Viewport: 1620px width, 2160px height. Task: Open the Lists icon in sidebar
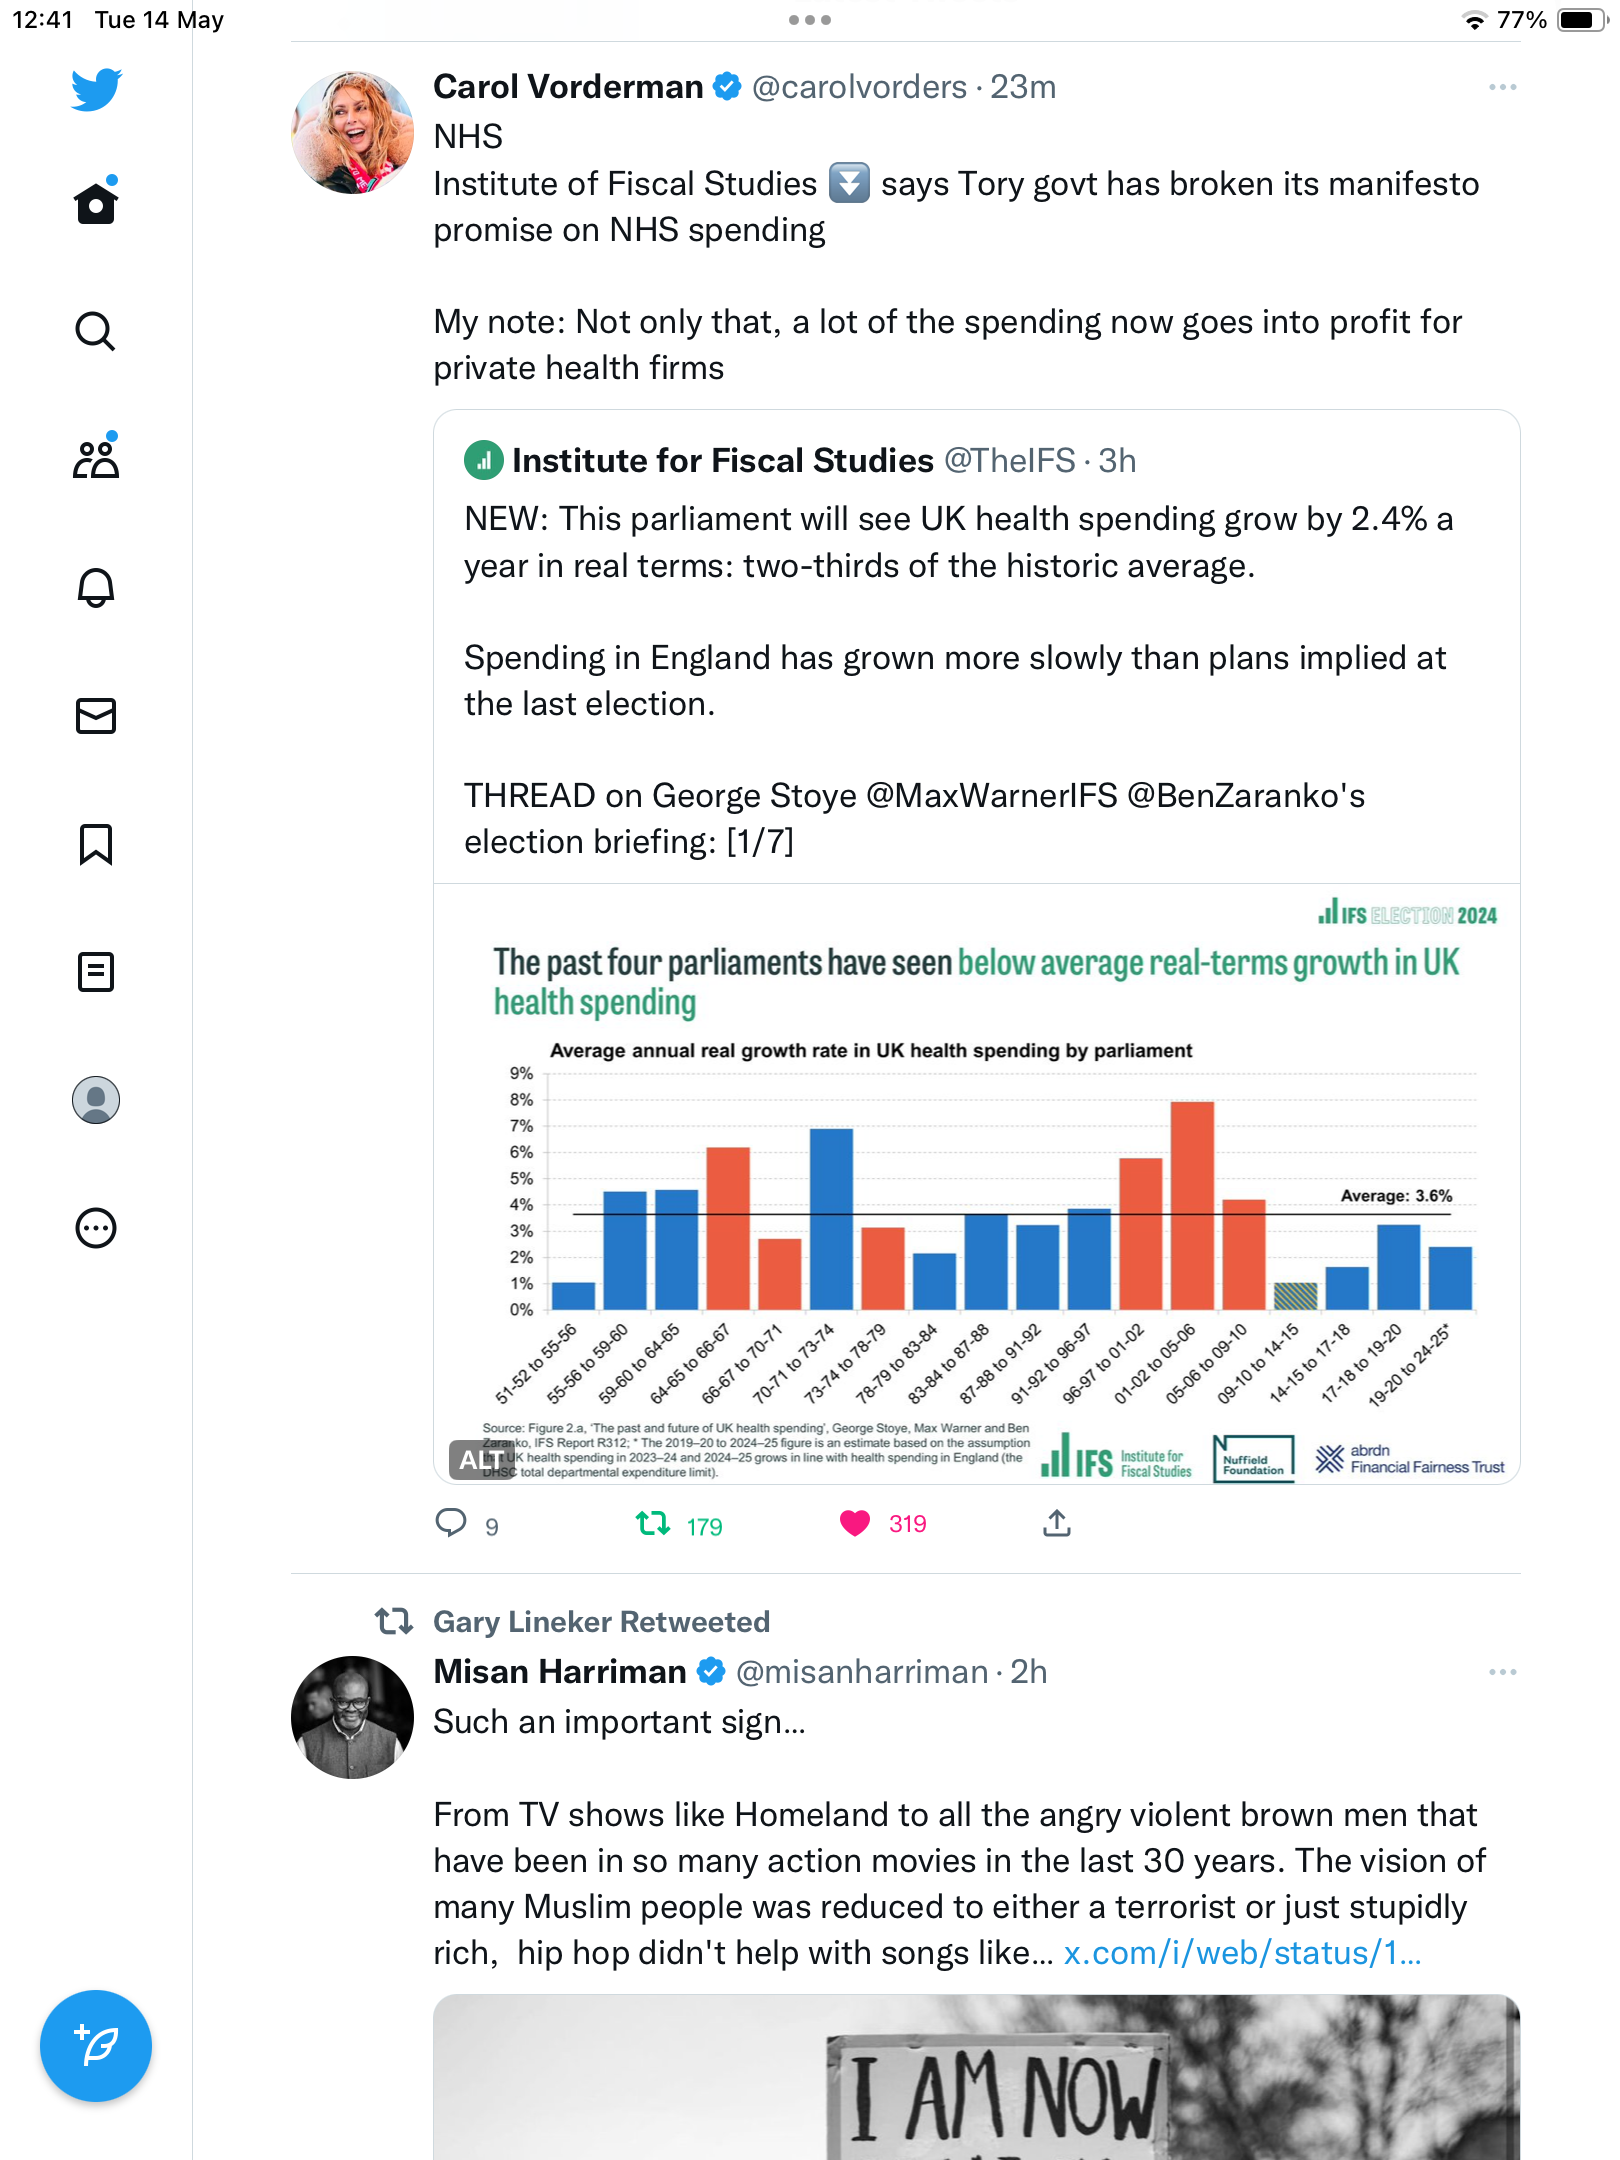point(96,972)
